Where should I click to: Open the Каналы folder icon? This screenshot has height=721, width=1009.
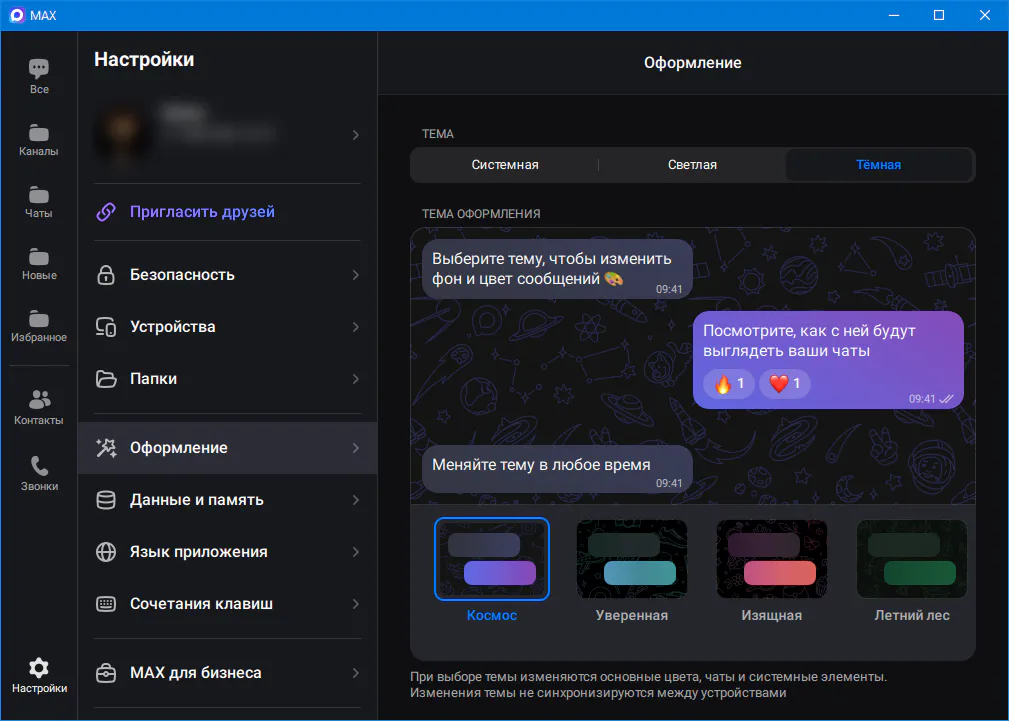pyautogui.click(x=39, y=133)
